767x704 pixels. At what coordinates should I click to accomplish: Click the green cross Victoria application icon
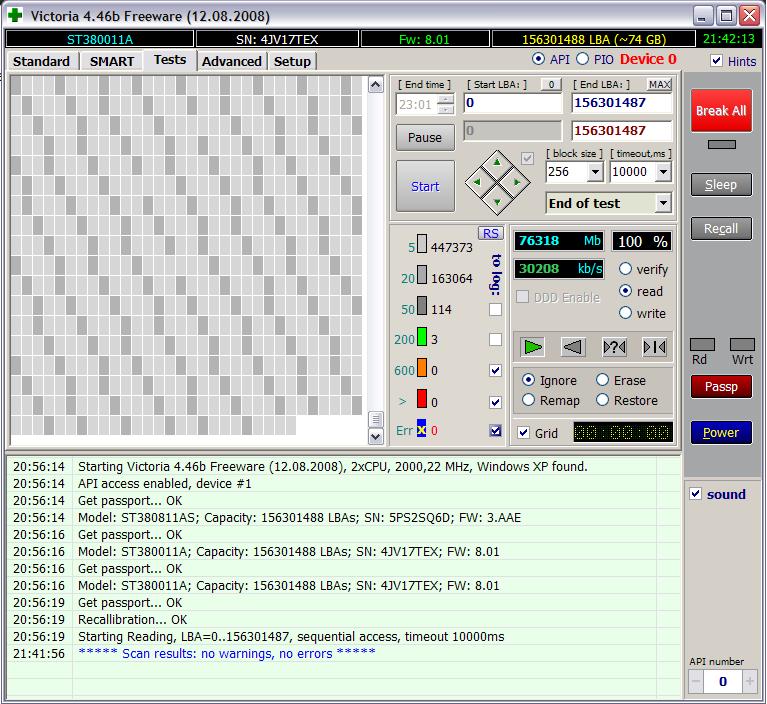[x=15, y=15]
